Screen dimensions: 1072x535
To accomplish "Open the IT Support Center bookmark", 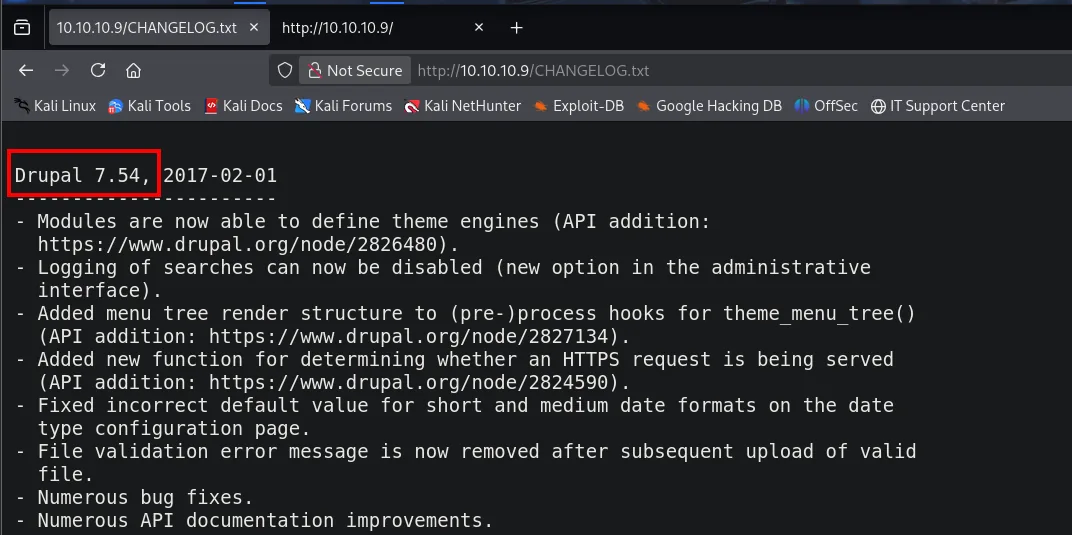I will point(937,106).
